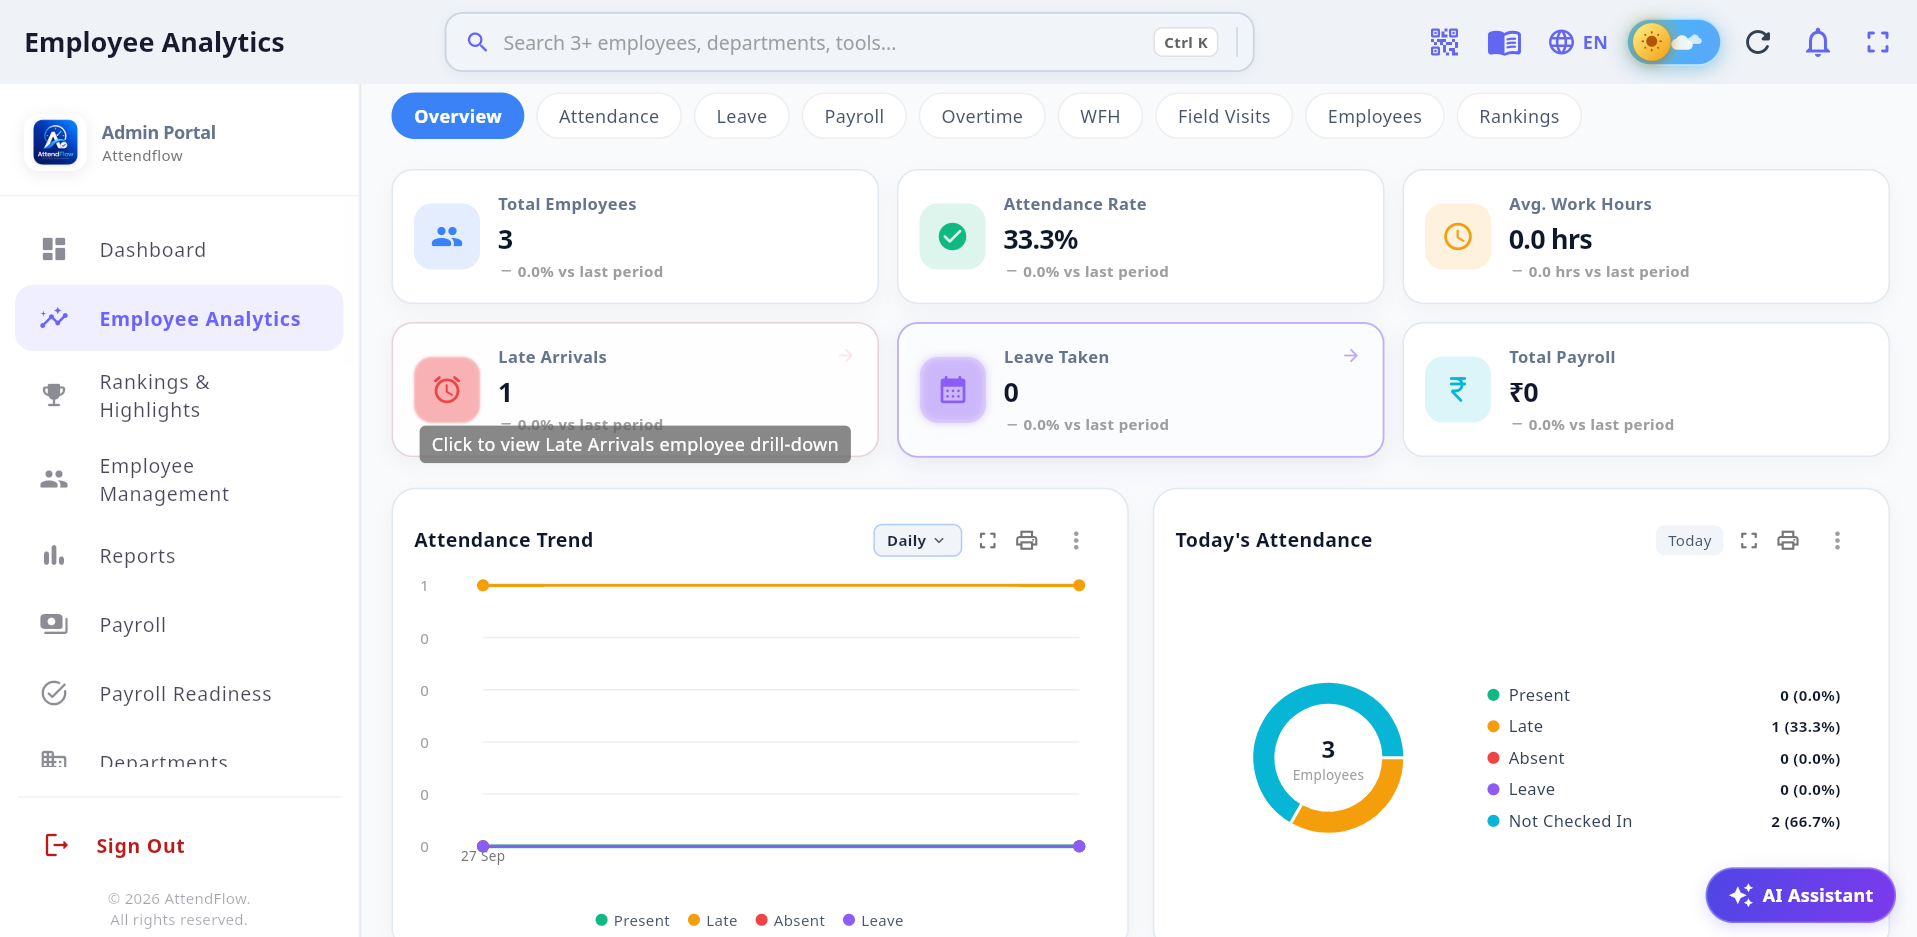
Task: Enter fullscreen mode from header
Action: [x=1878, y=42]
